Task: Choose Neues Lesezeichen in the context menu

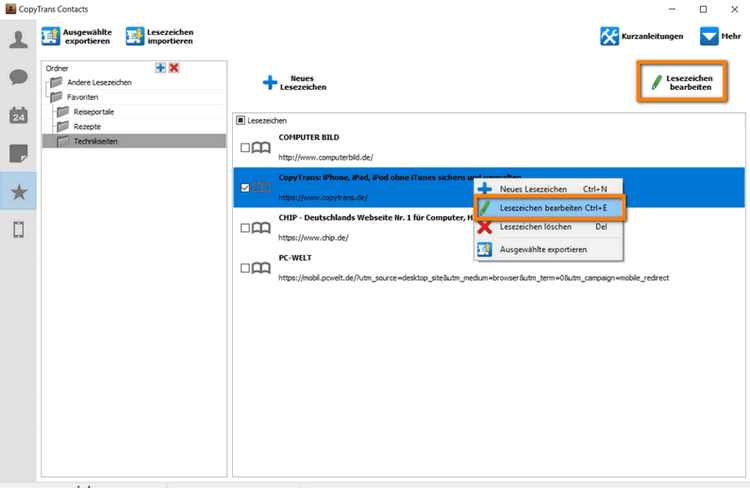Action: pyautogui.click(x=548, y=189)
